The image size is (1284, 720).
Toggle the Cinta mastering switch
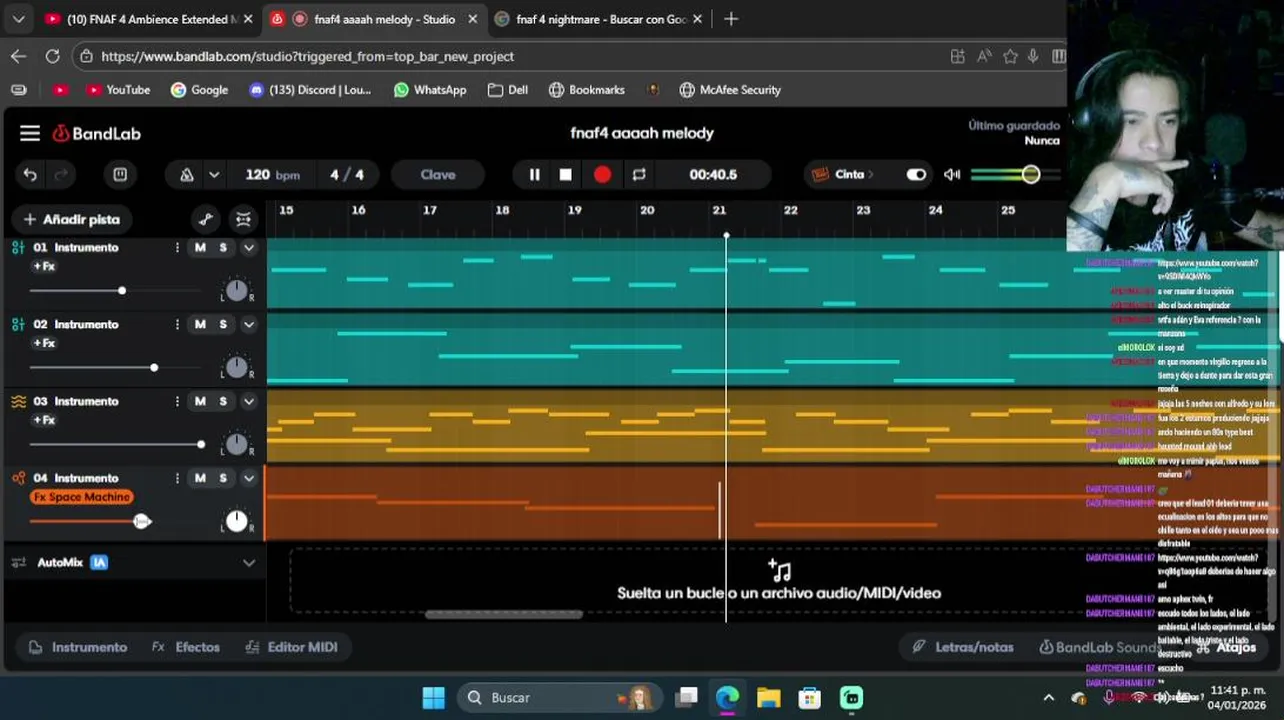(916, 175)
